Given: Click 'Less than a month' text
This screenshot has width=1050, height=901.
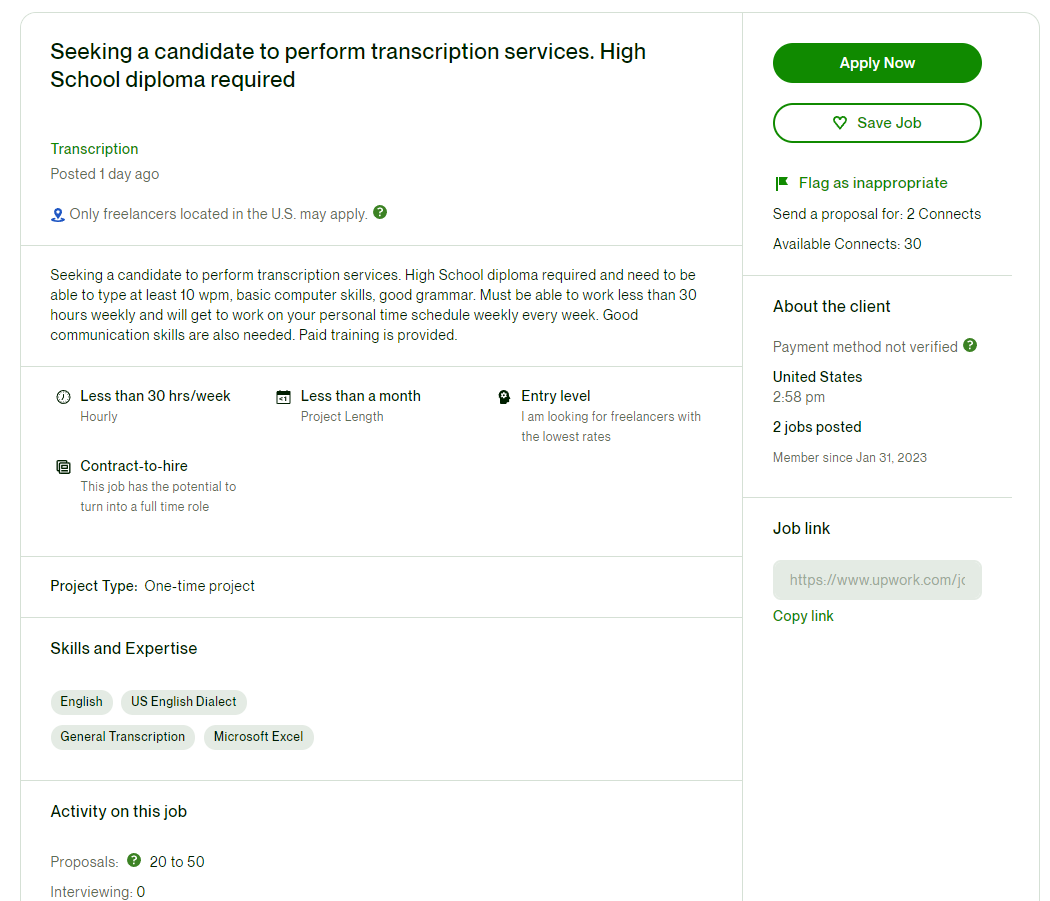Looking at the screenshot, I should [360, 396].
